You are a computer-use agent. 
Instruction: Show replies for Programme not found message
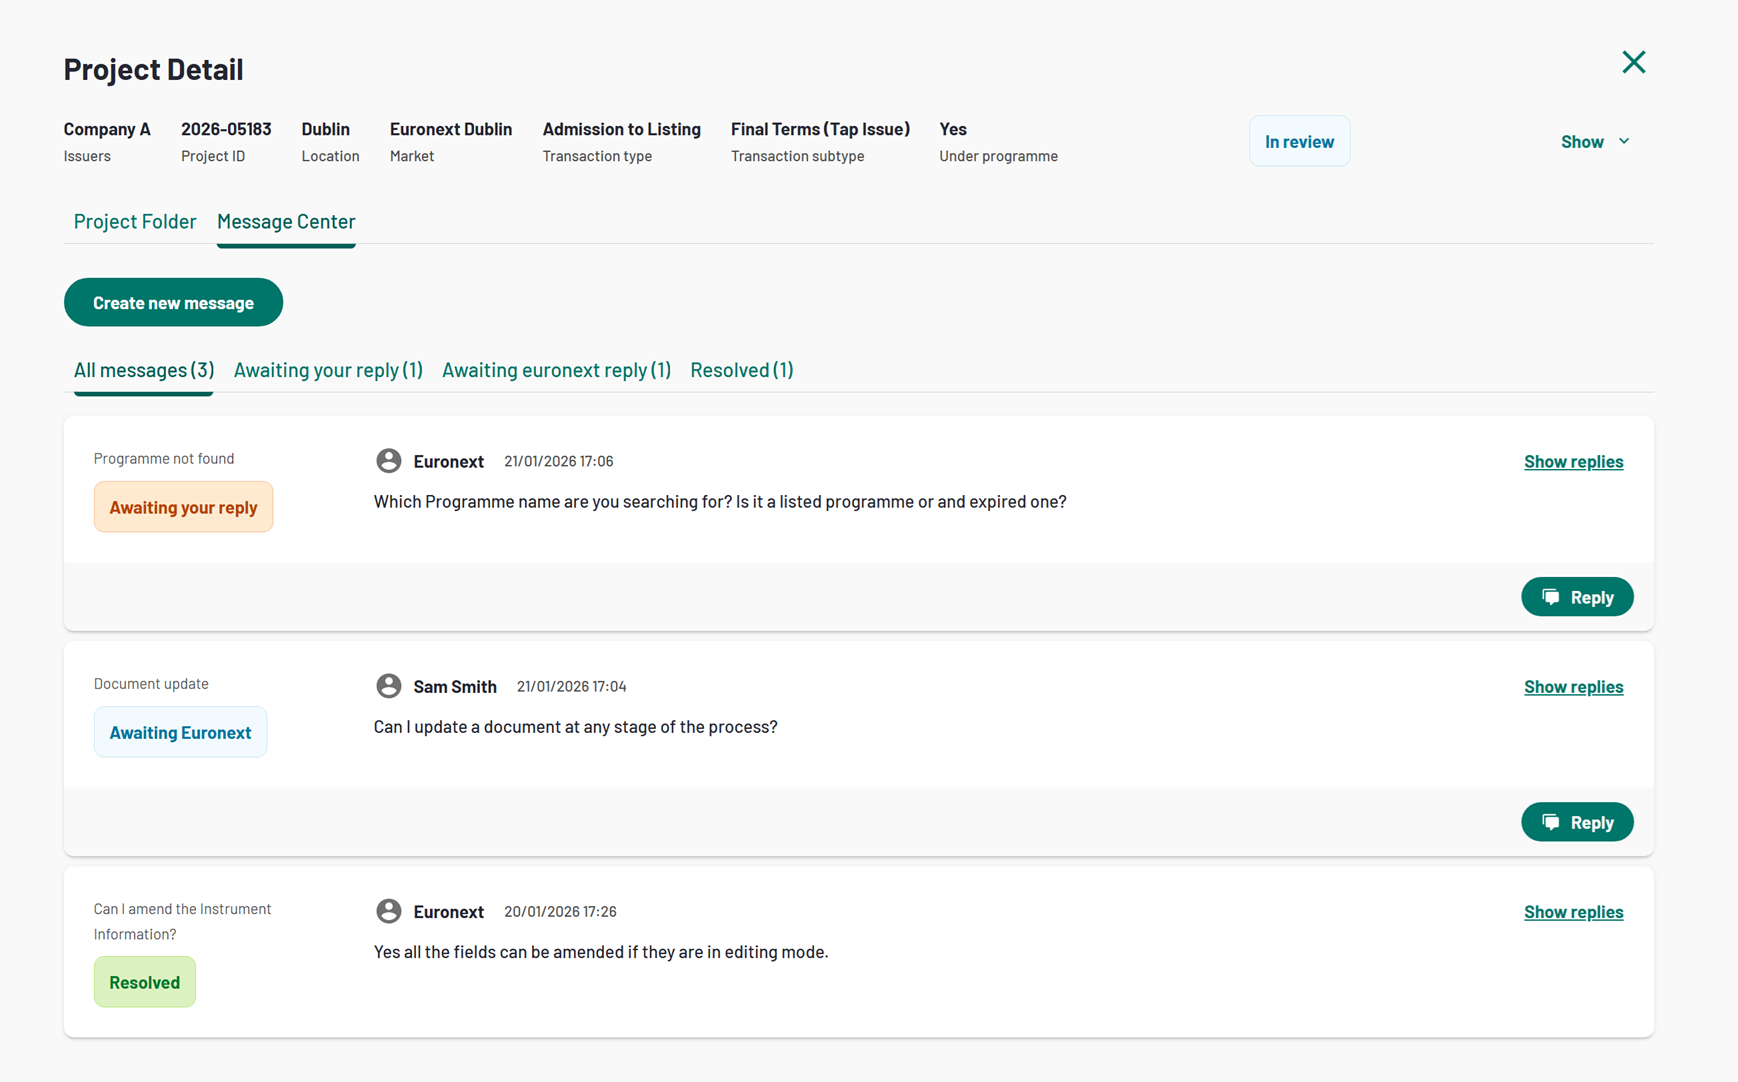(x=1573, y=462)
